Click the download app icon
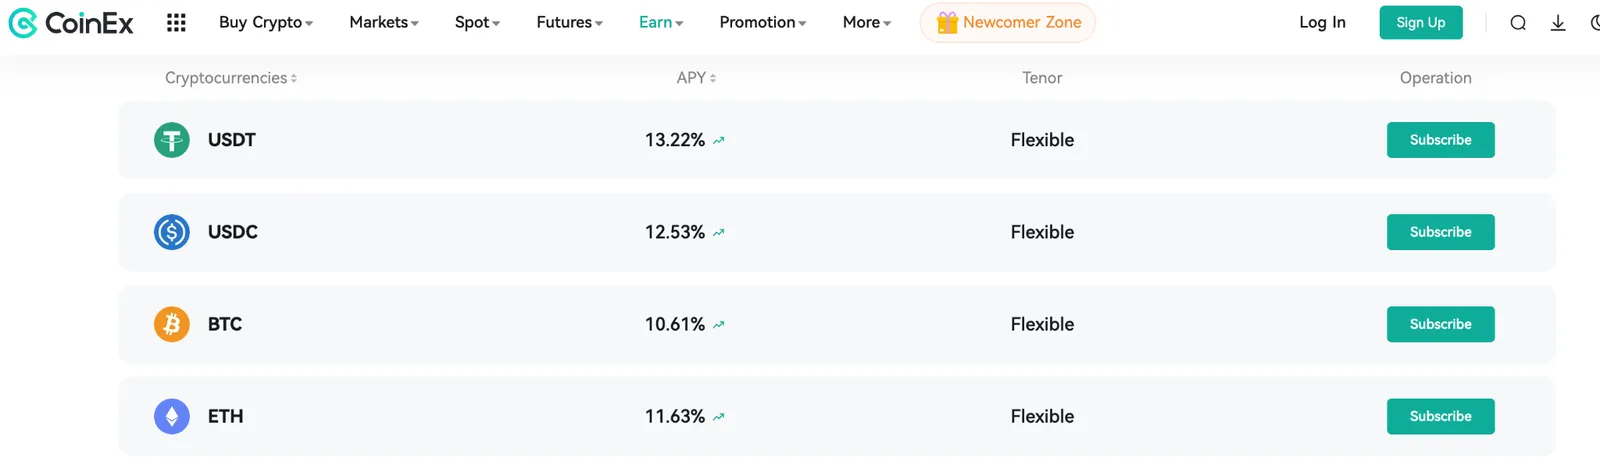The image size is (1600, 462). 1558,23
